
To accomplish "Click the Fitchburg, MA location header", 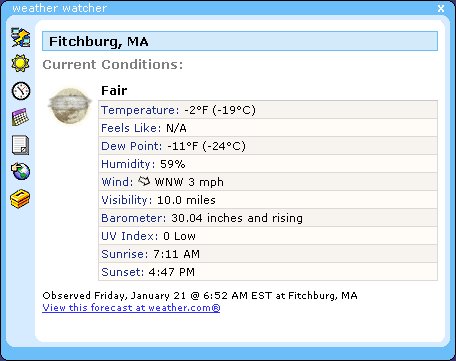I will pos(240,41).
